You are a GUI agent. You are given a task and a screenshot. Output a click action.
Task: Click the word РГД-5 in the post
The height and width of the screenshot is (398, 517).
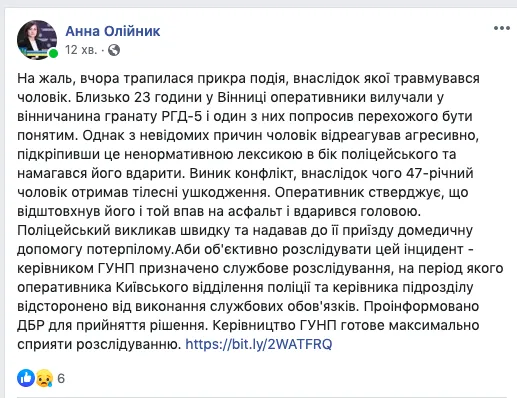[x=182, y=116]
